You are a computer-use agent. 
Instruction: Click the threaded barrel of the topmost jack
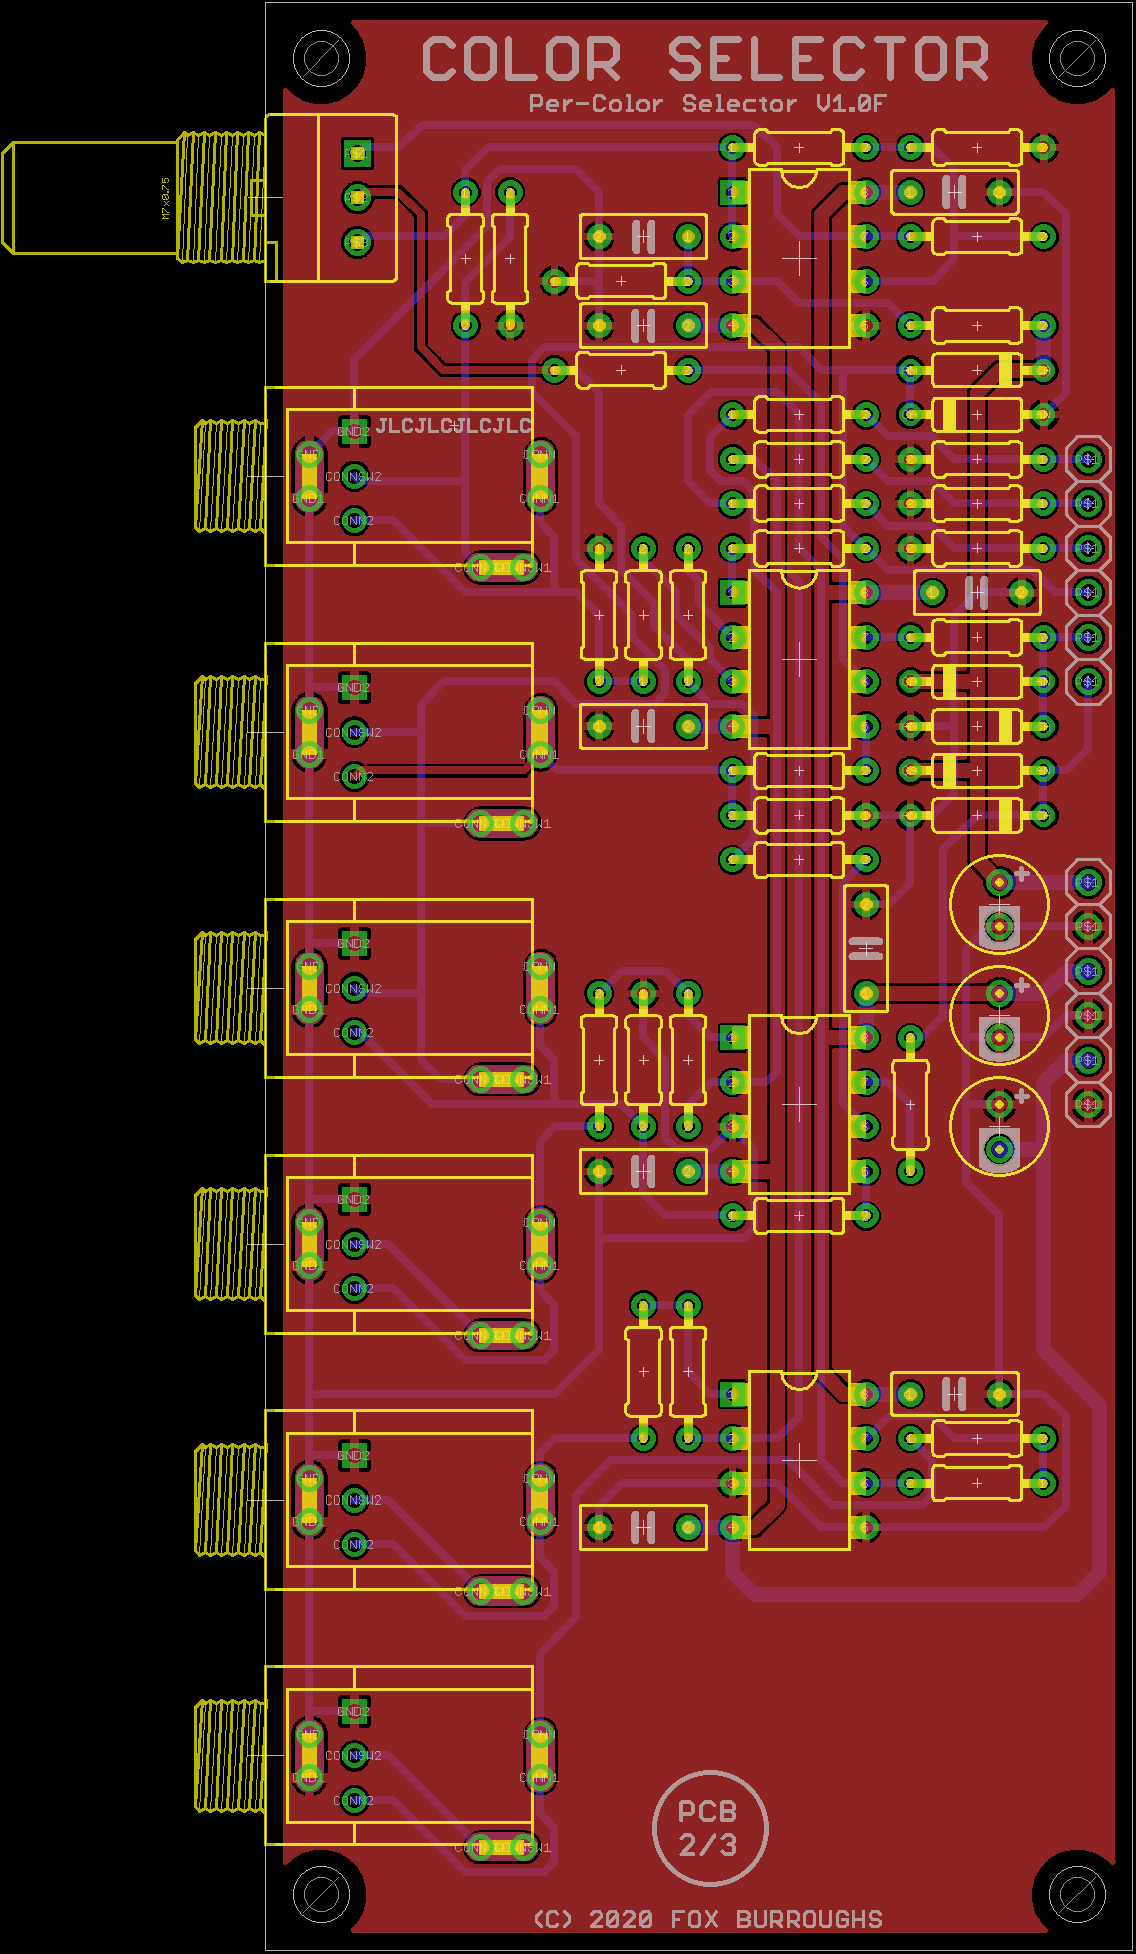click(x=230, y=476)
